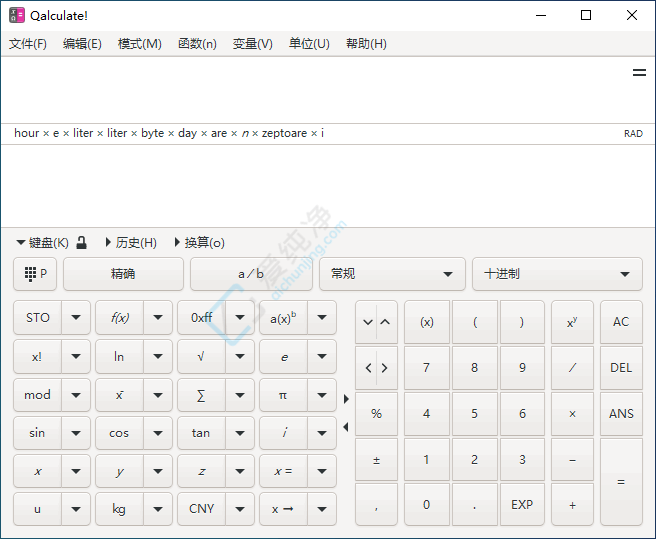Open dropdown arrow next to mod
Image resolution: width=656 pixels, height=539 pixels.
76,395
